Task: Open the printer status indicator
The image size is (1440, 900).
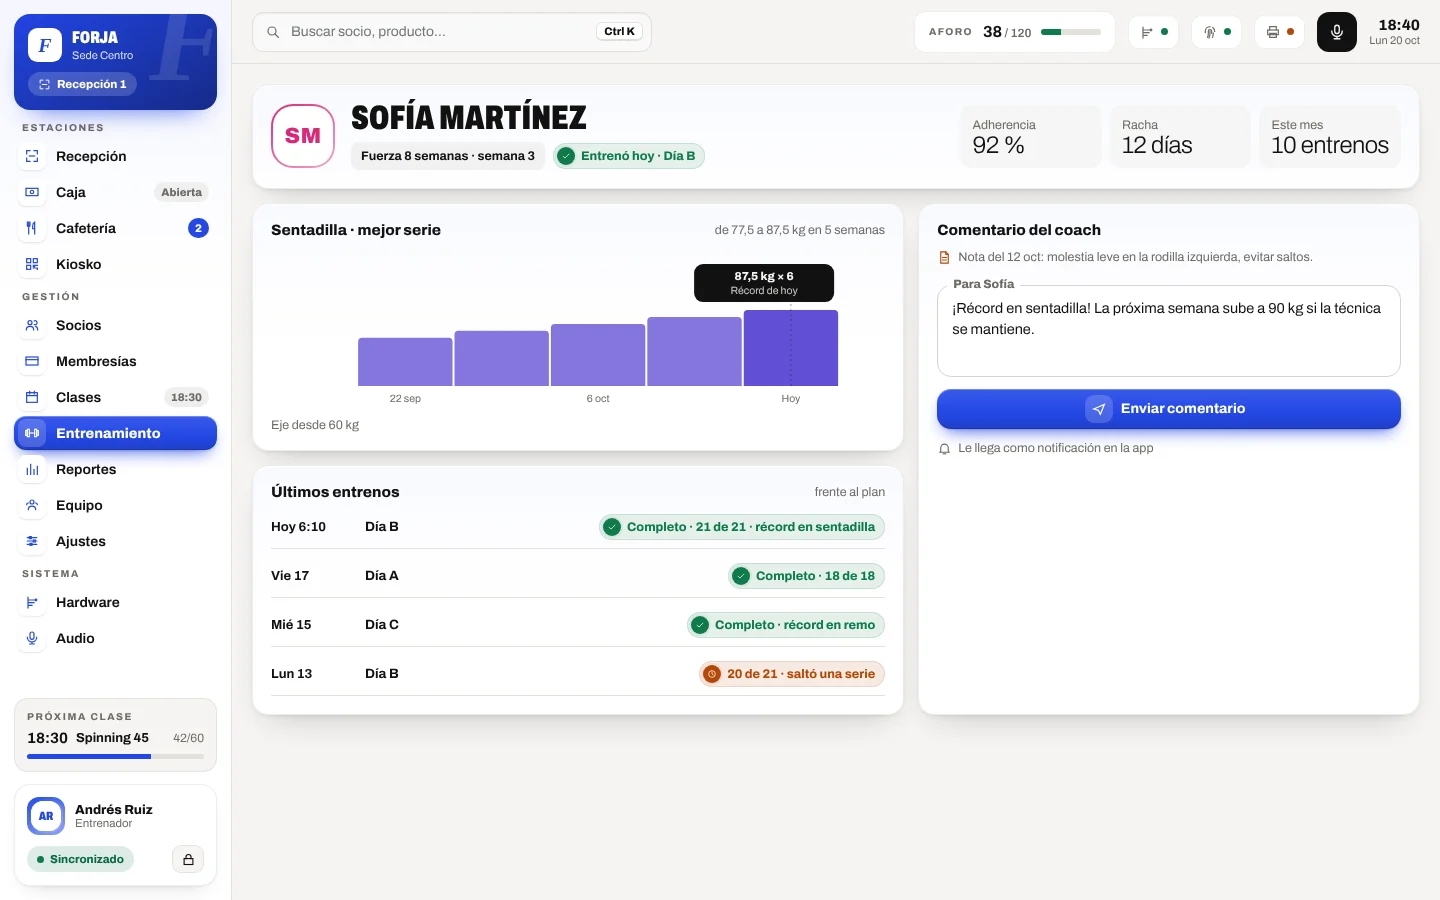Action: click(1280, 32)
